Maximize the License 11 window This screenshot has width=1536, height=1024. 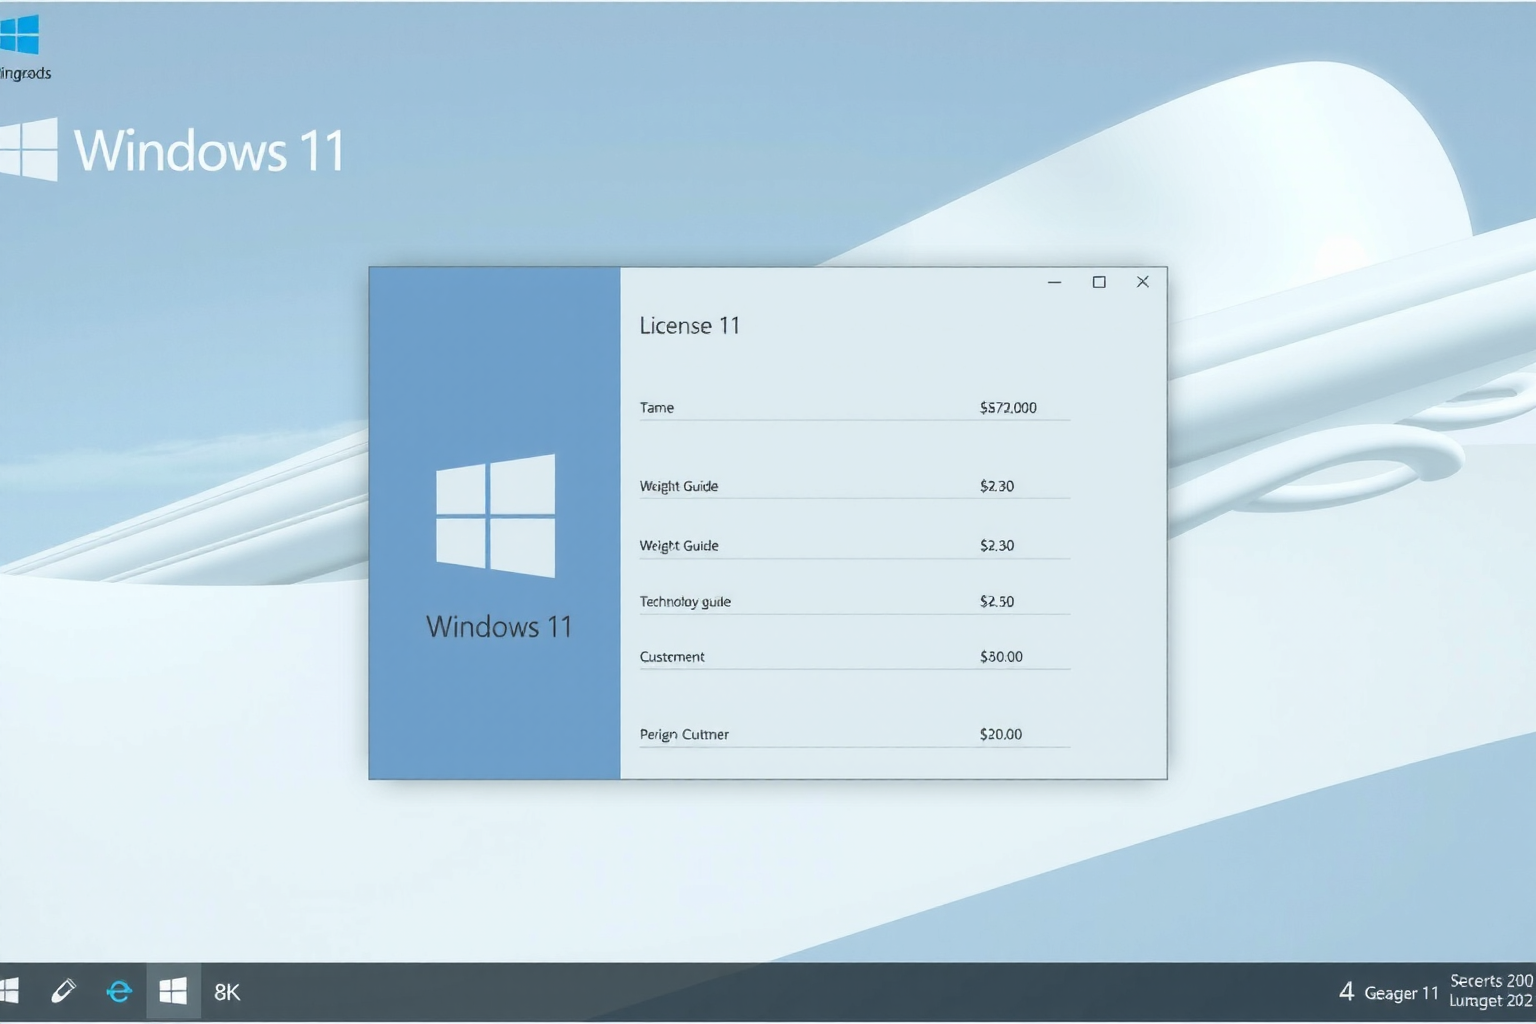point(1099,282)
